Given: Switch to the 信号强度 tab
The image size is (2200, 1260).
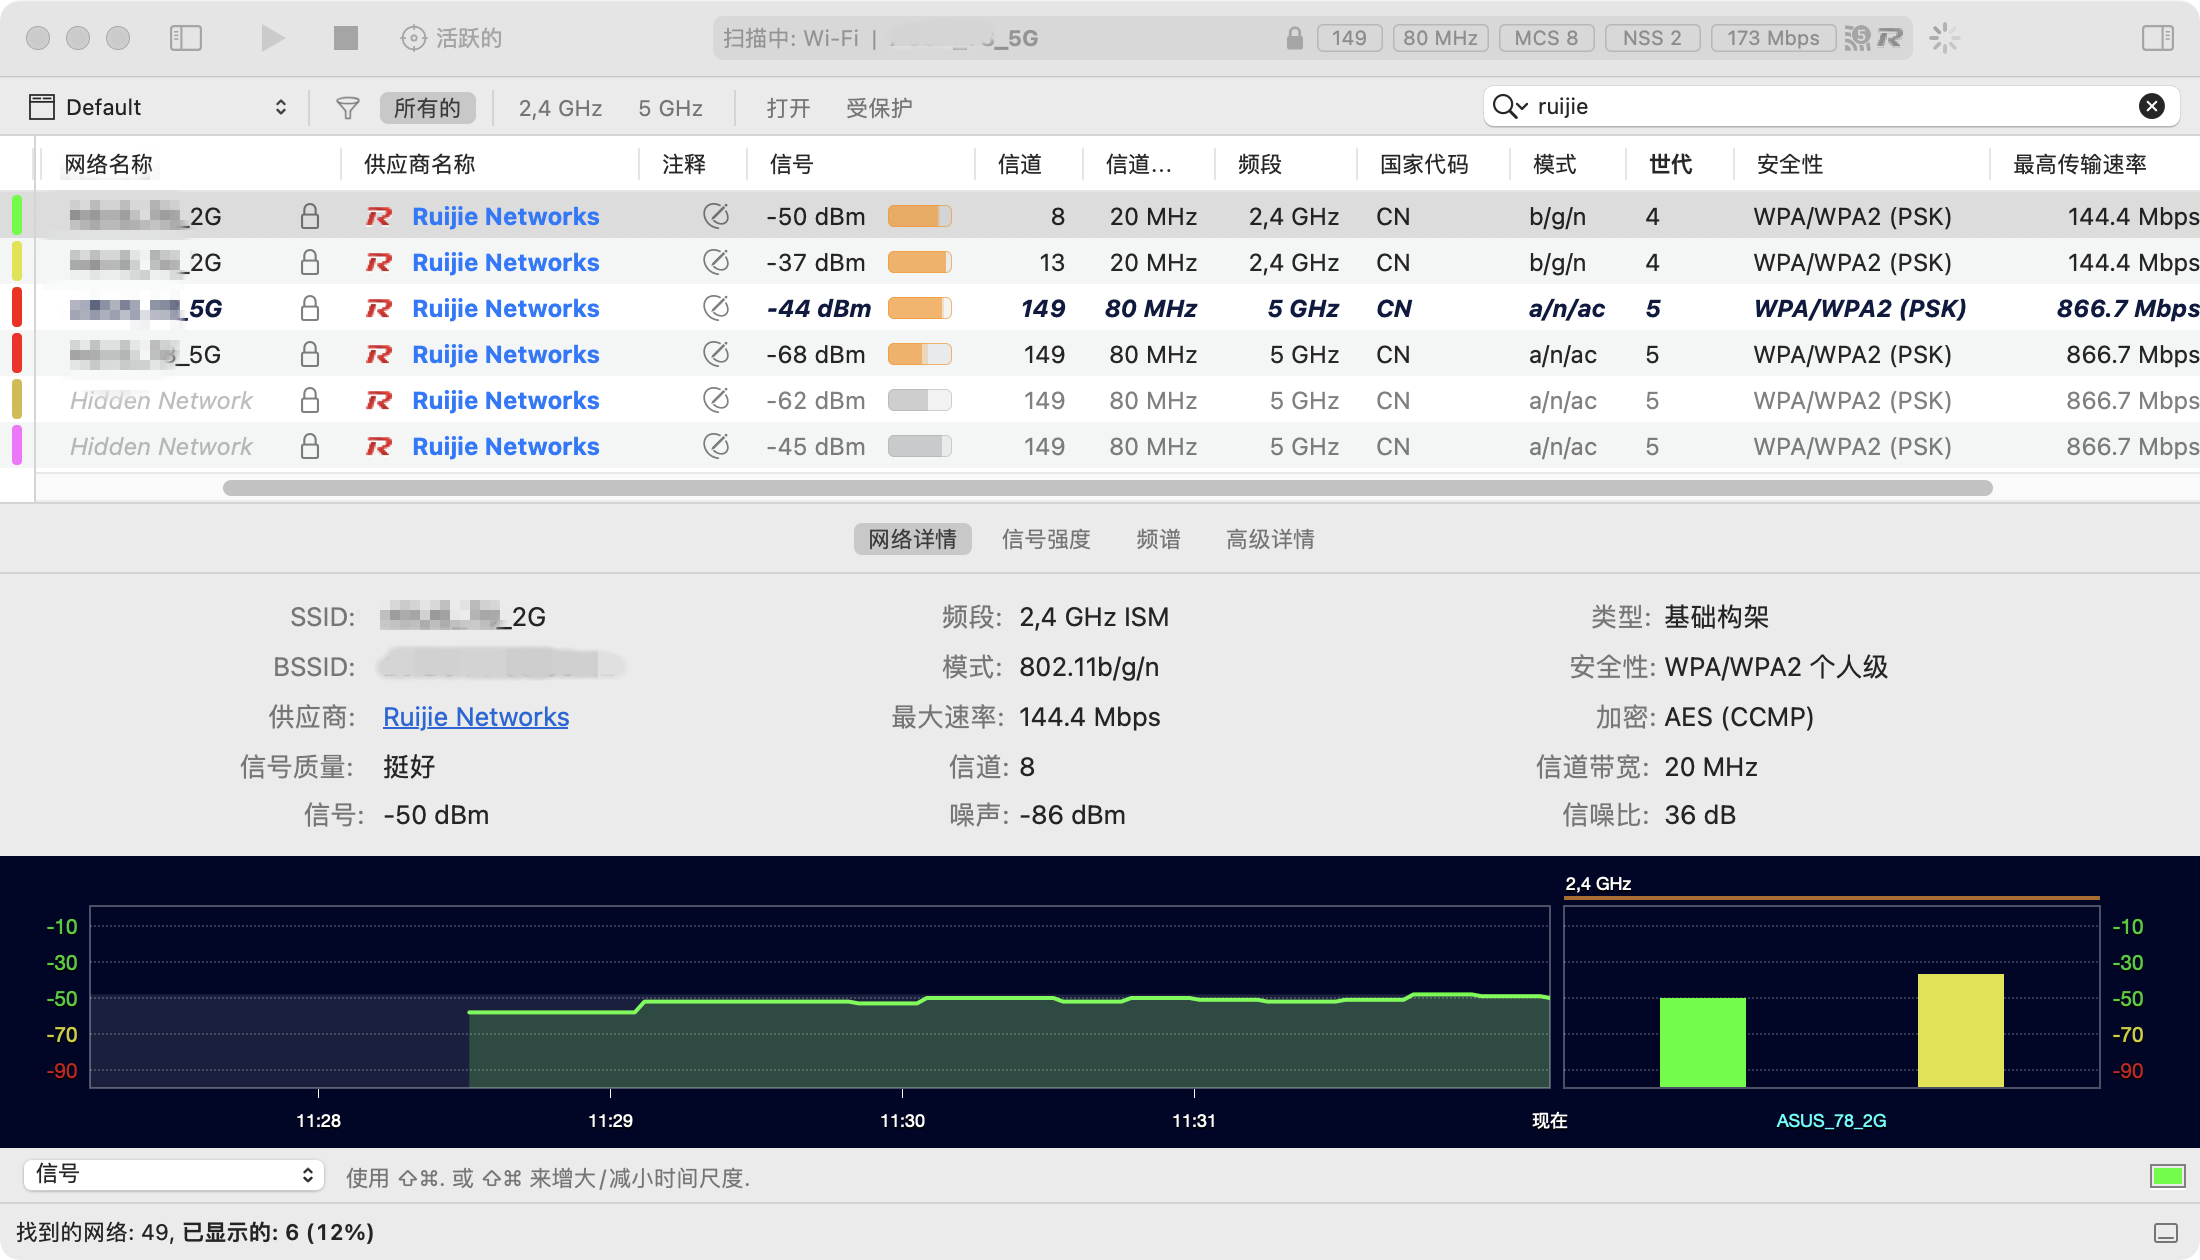Looking at the screenshot, I should pos(1045,539).
